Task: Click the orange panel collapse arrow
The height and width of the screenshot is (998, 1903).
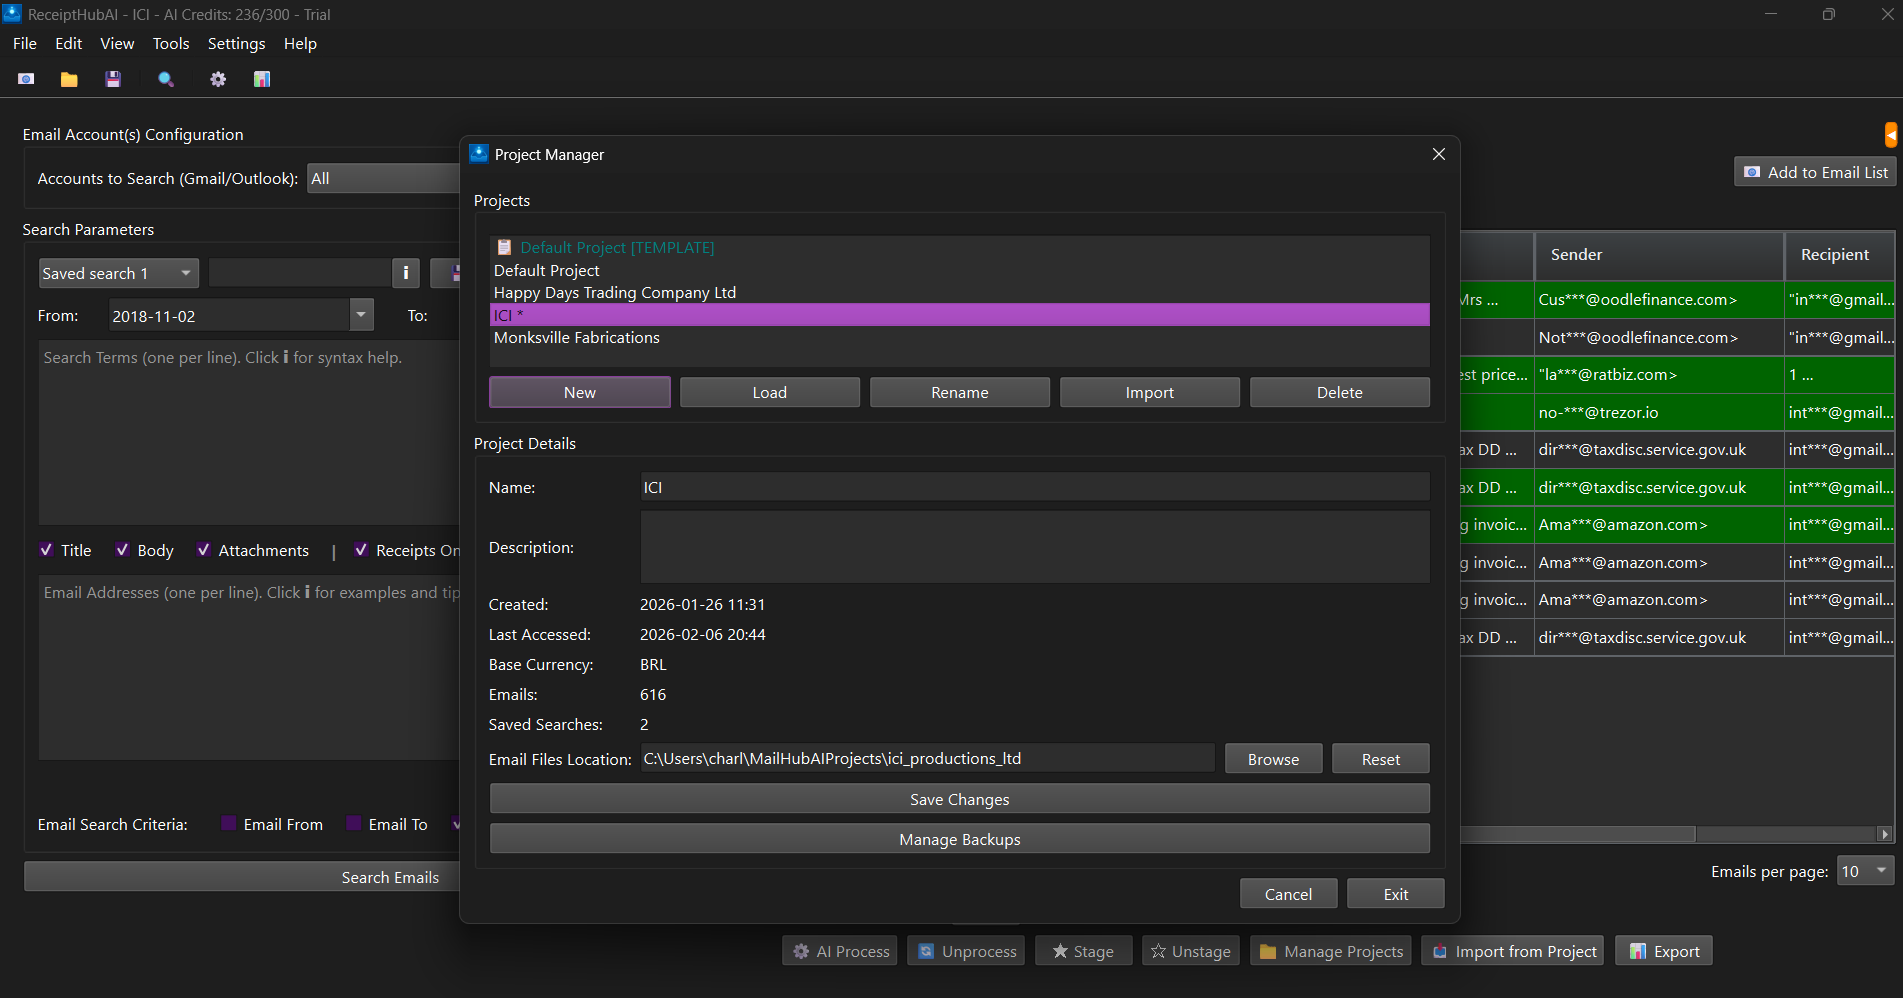Action: [x=1890, y=134]
